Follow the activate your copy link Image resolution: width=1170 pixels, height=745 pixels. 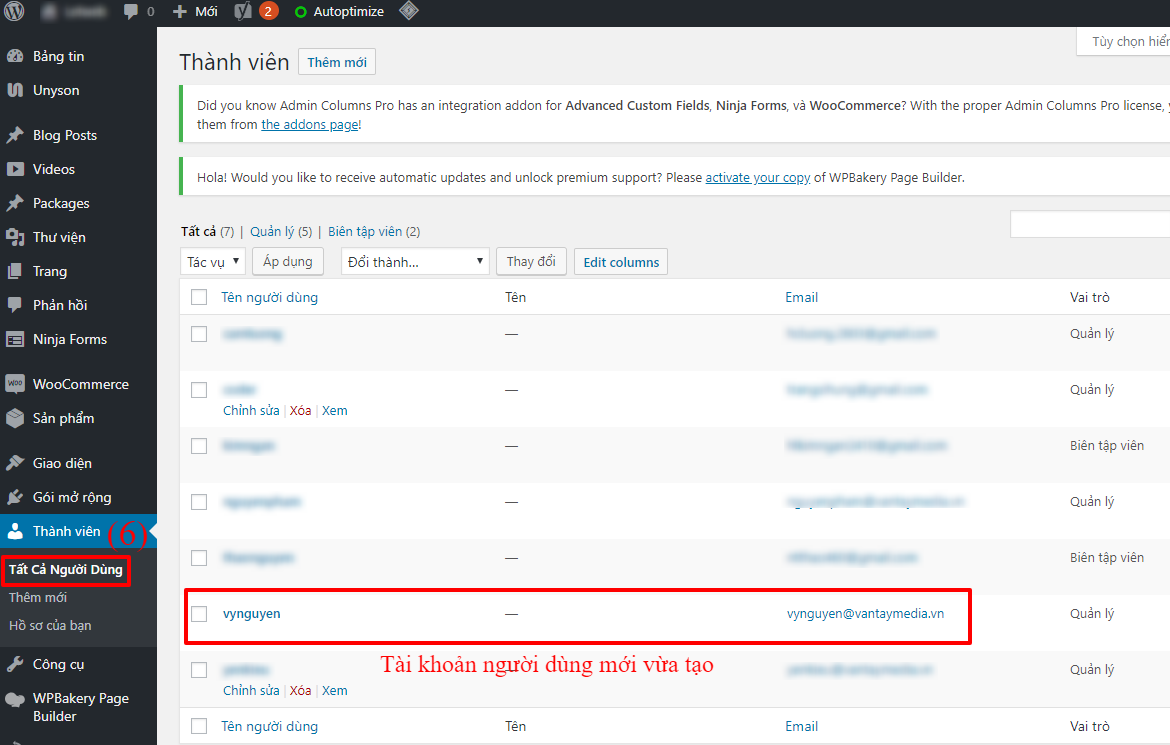[757, 178]
